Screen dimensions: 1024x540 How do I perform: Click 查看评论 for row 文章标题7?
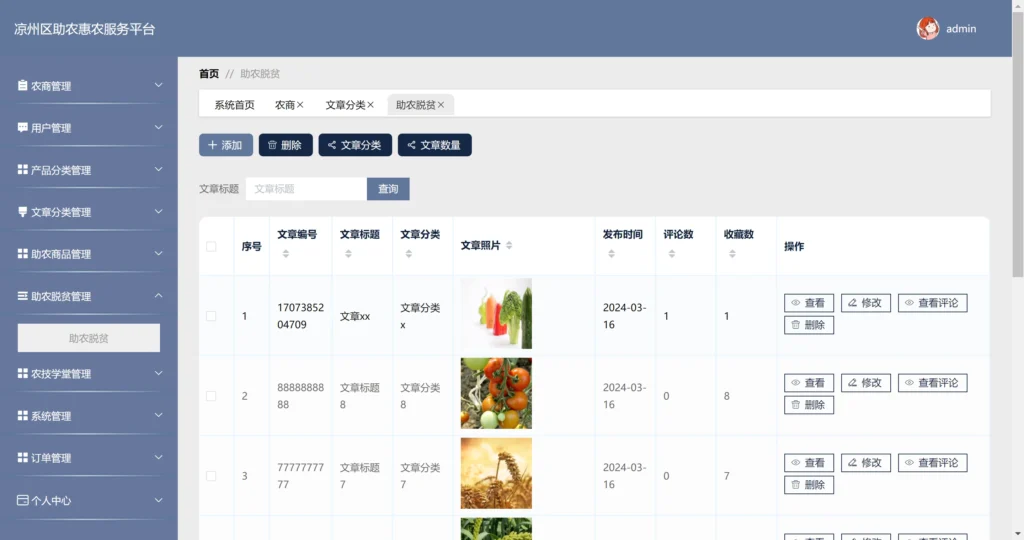(x=933, y=463)
